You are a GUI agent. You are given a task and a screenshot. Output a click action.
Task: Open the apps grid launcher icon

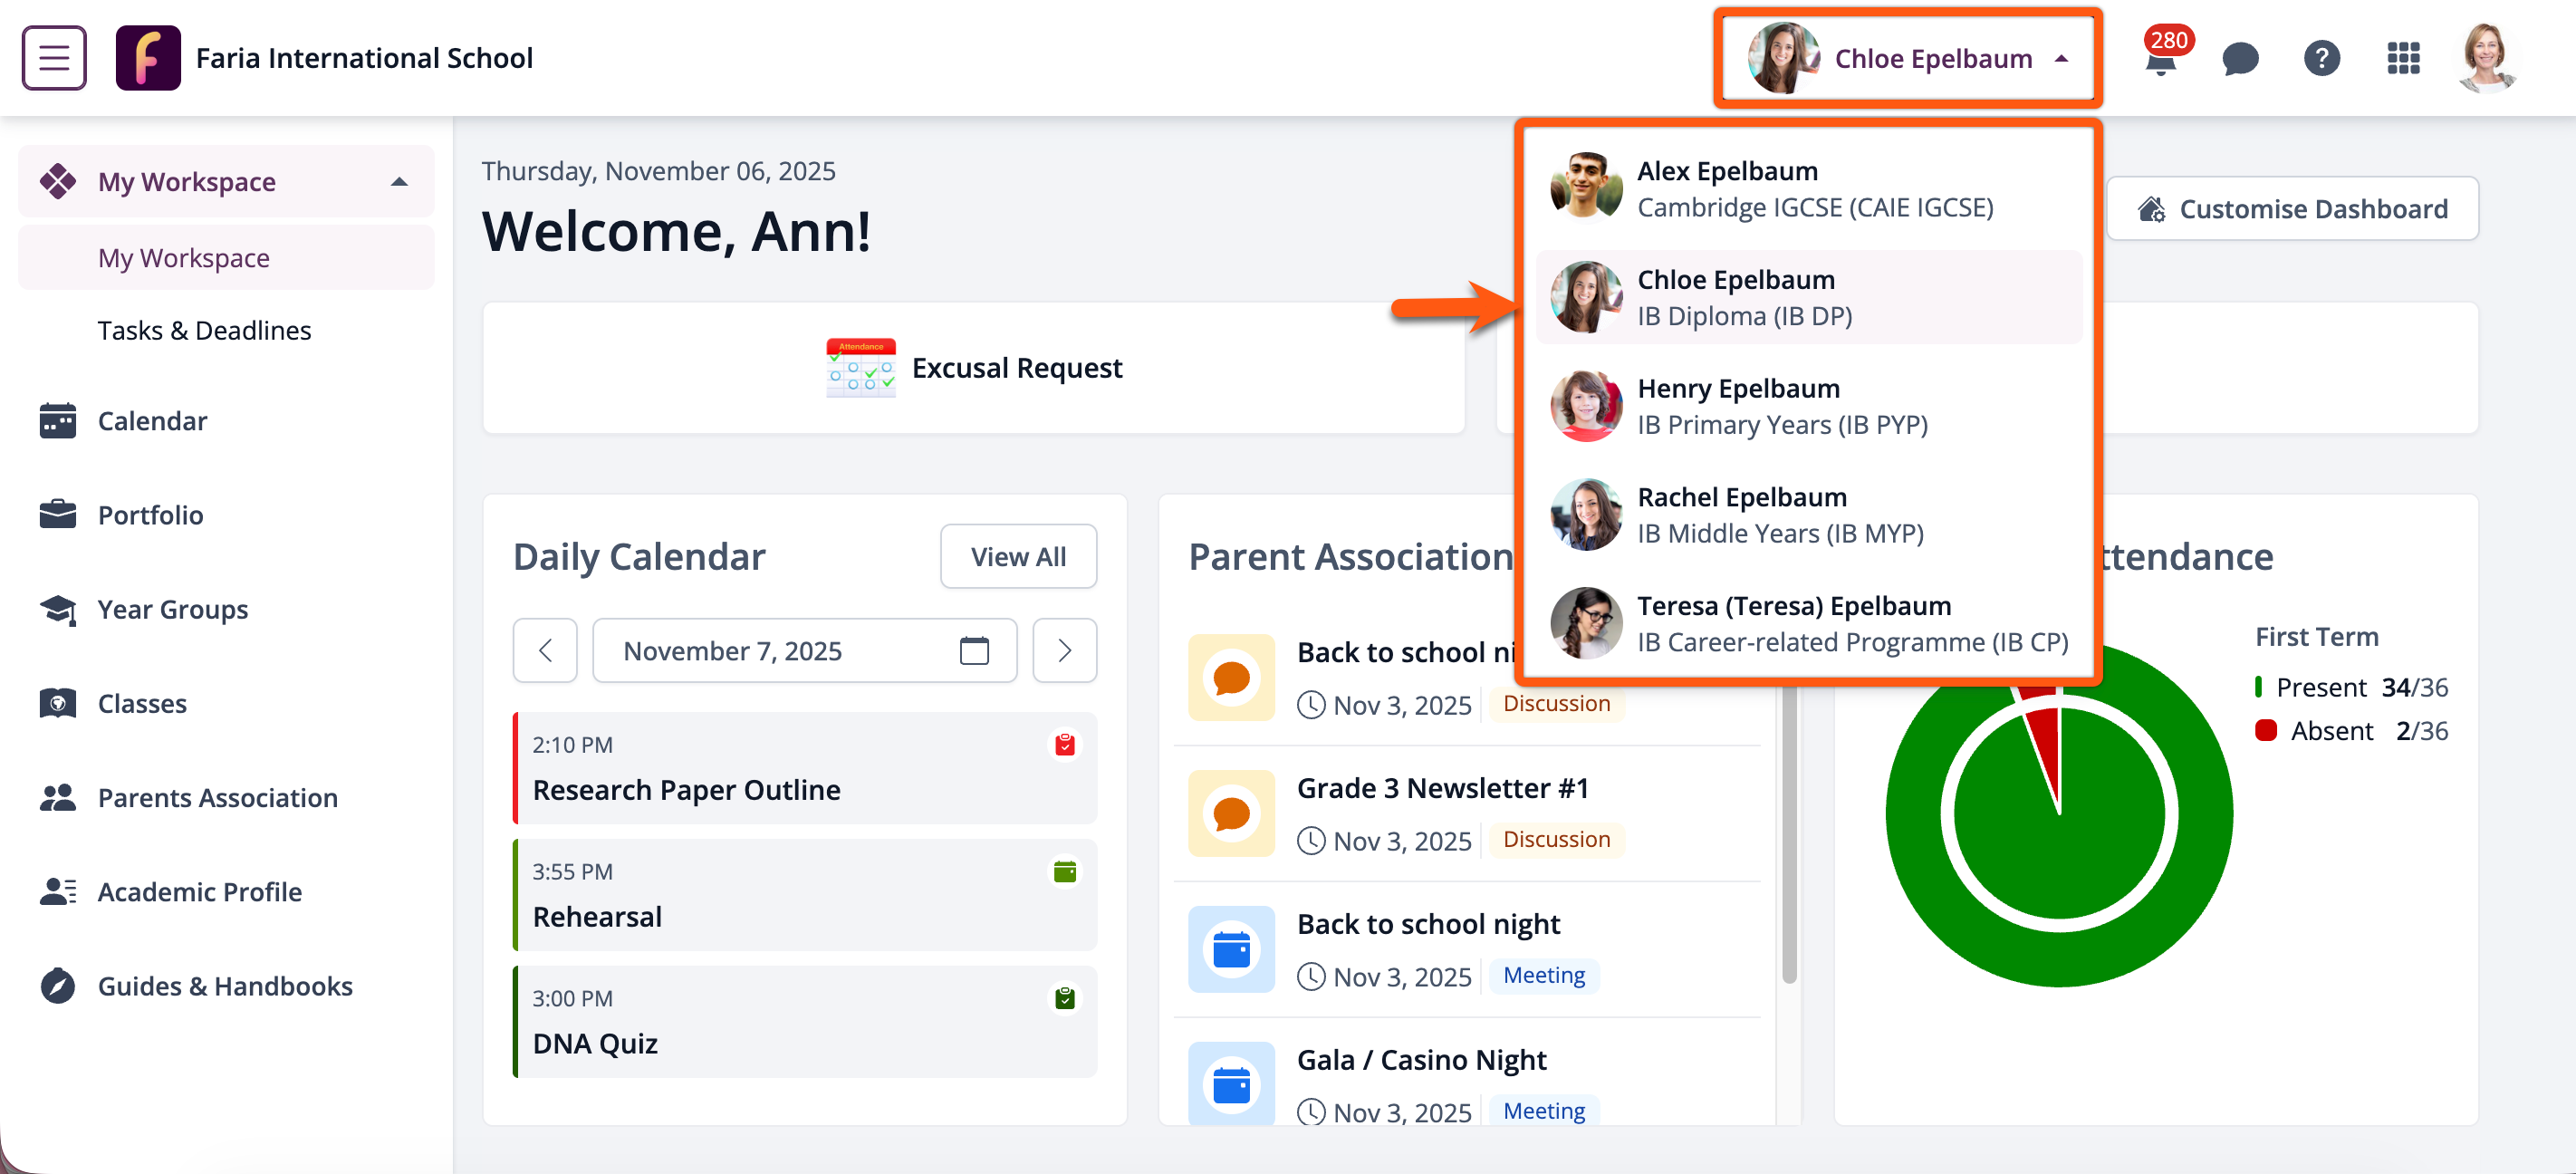(x=2402, y=58)
